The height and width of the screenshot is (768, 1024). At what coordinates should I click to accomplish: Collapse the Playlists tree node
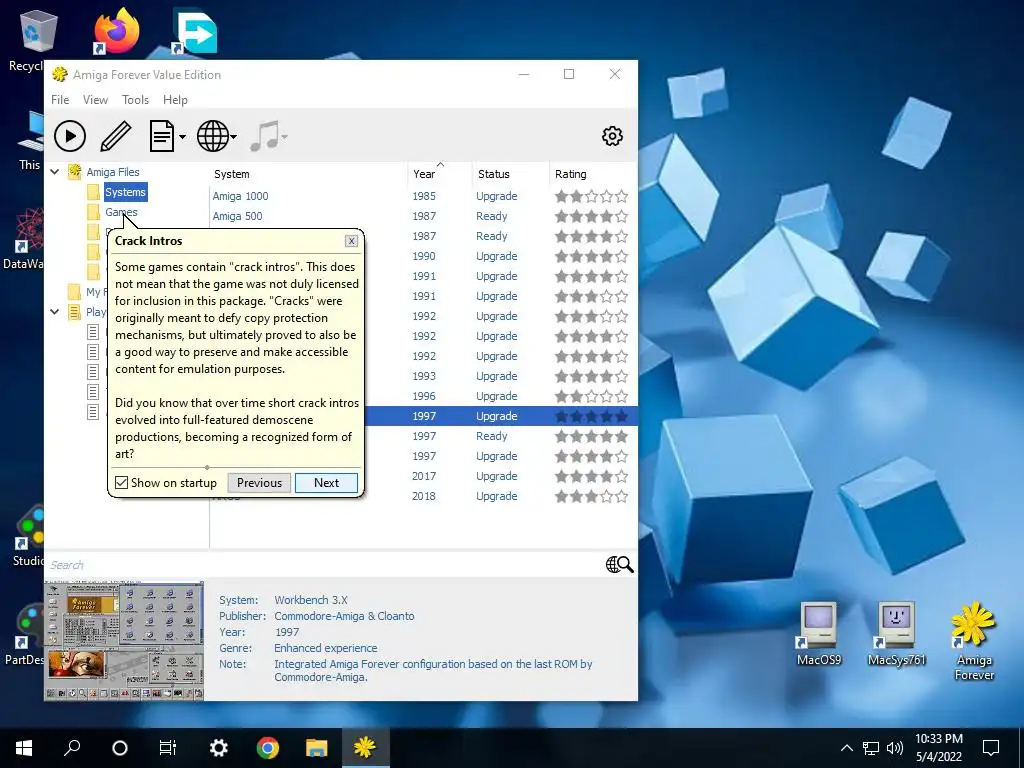click(55, 312)
